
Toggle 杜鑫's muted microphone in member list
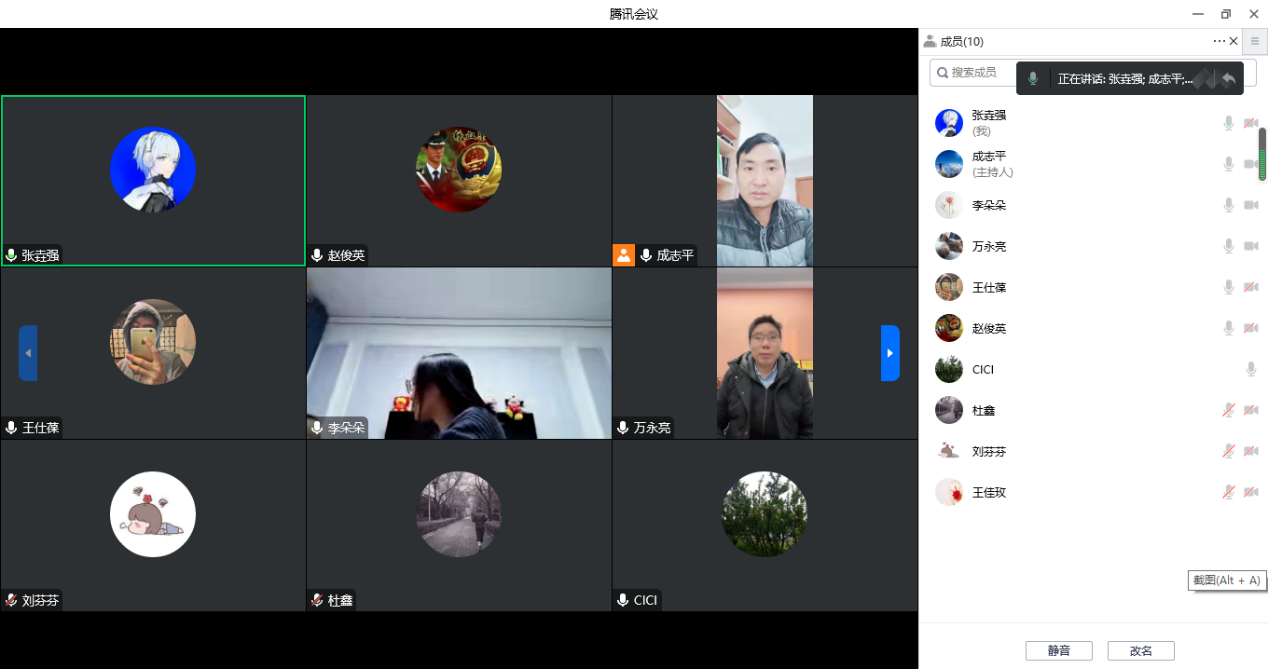click(1228, 410)
